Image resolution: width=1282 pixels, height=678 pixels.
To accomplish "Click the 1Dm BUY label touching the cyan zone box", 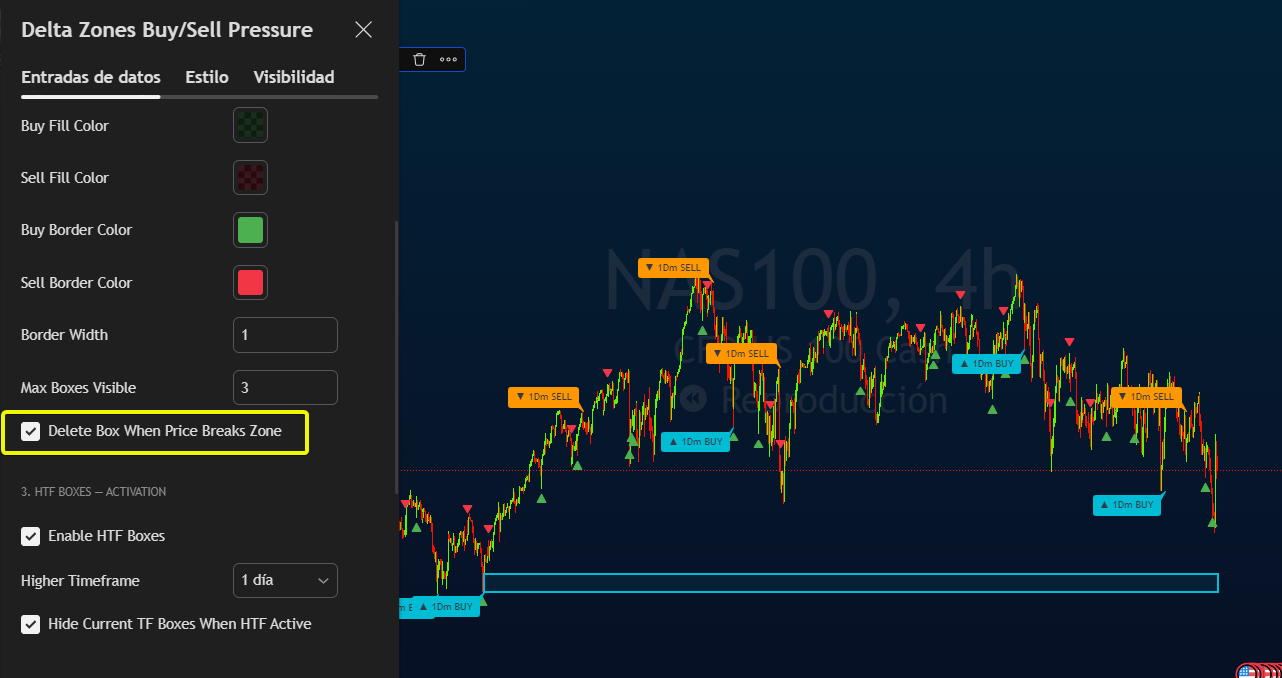I will [x=446, y=606].
